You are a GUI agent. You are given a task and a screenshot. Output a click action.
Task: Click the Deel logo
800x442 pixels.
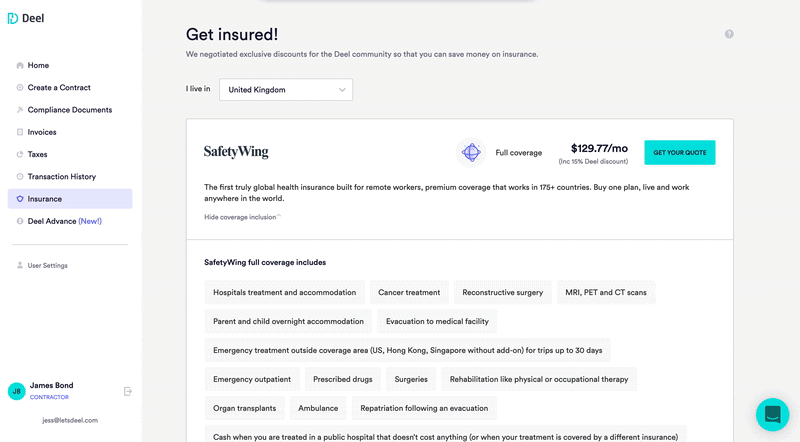(x=26, y=18)
